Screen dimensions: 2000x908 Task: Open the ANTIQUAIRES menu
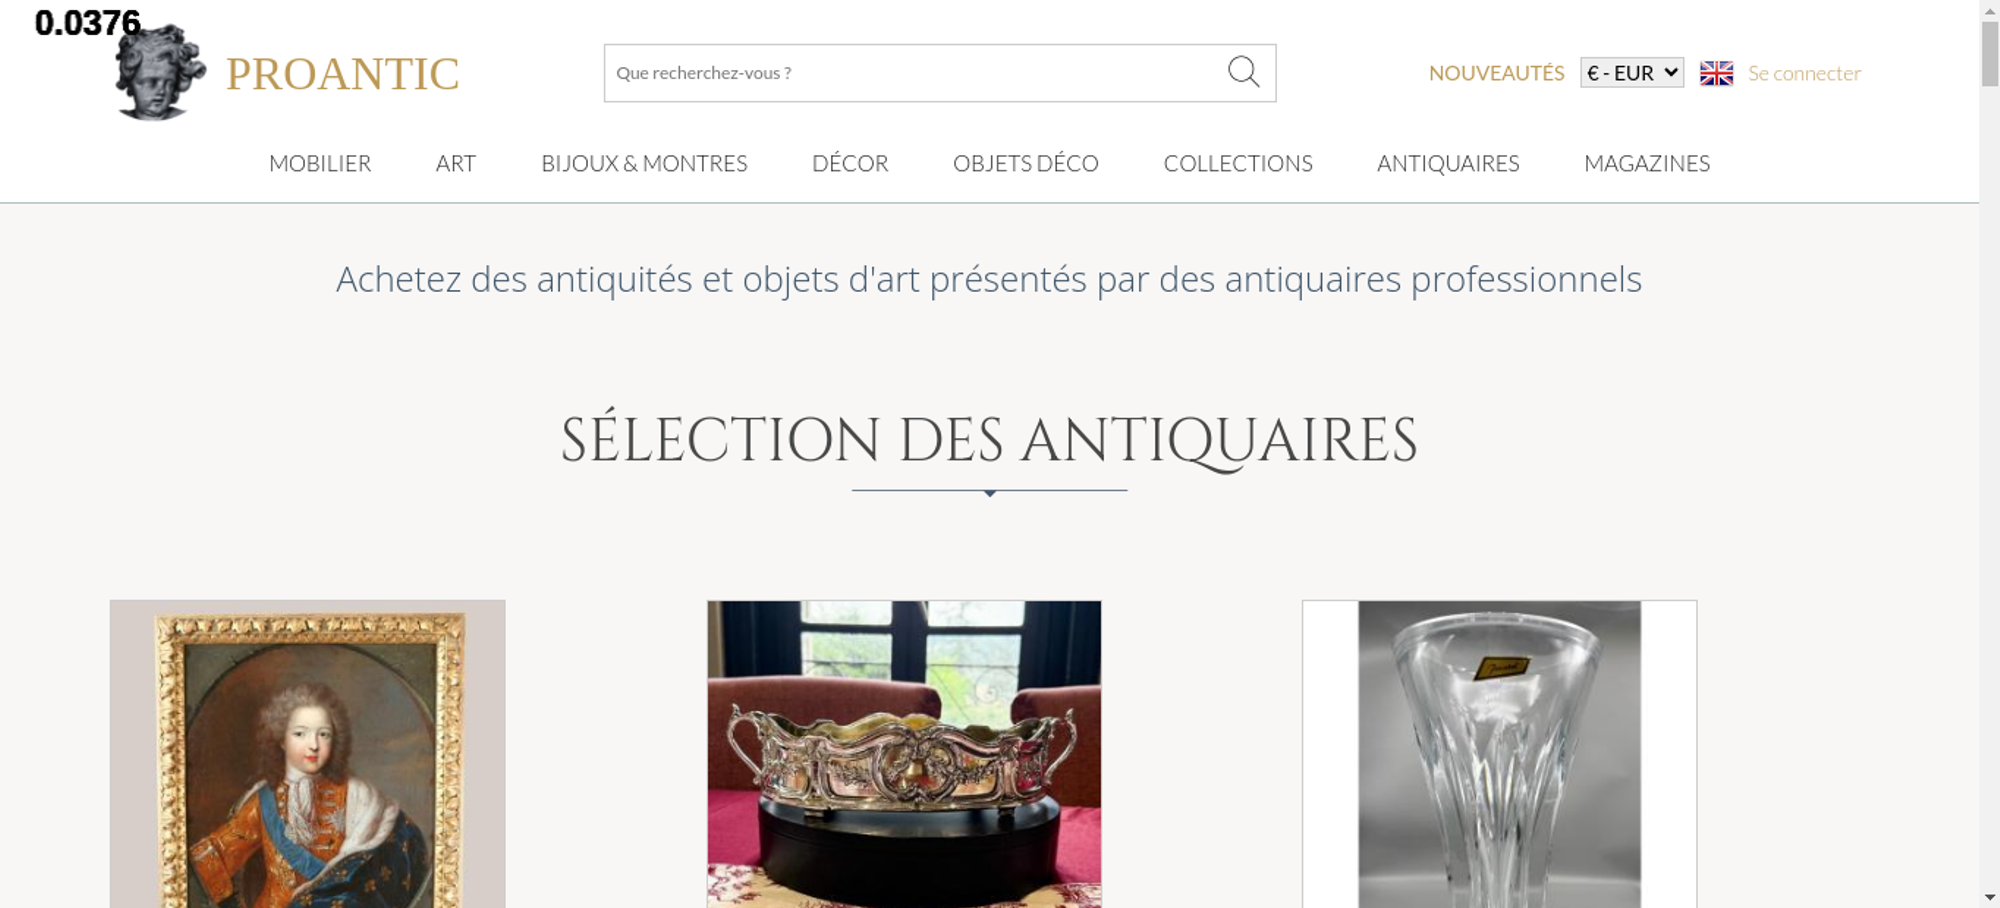pyautogui.click(x=1448, y=164)
